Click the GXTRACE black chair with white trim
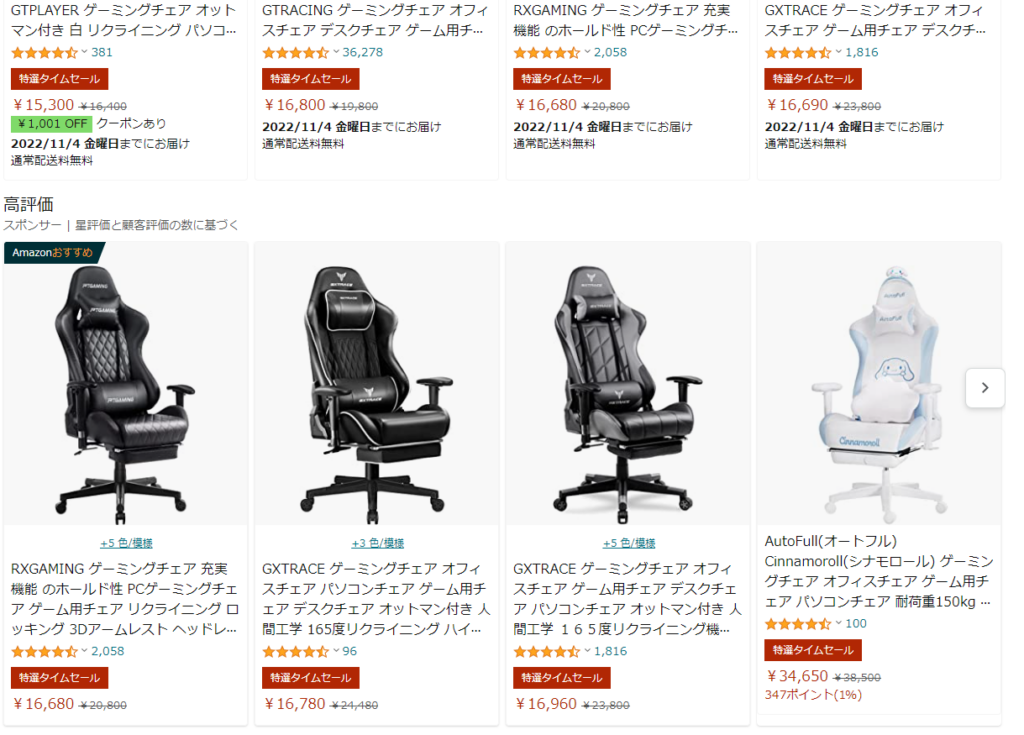 377,394
